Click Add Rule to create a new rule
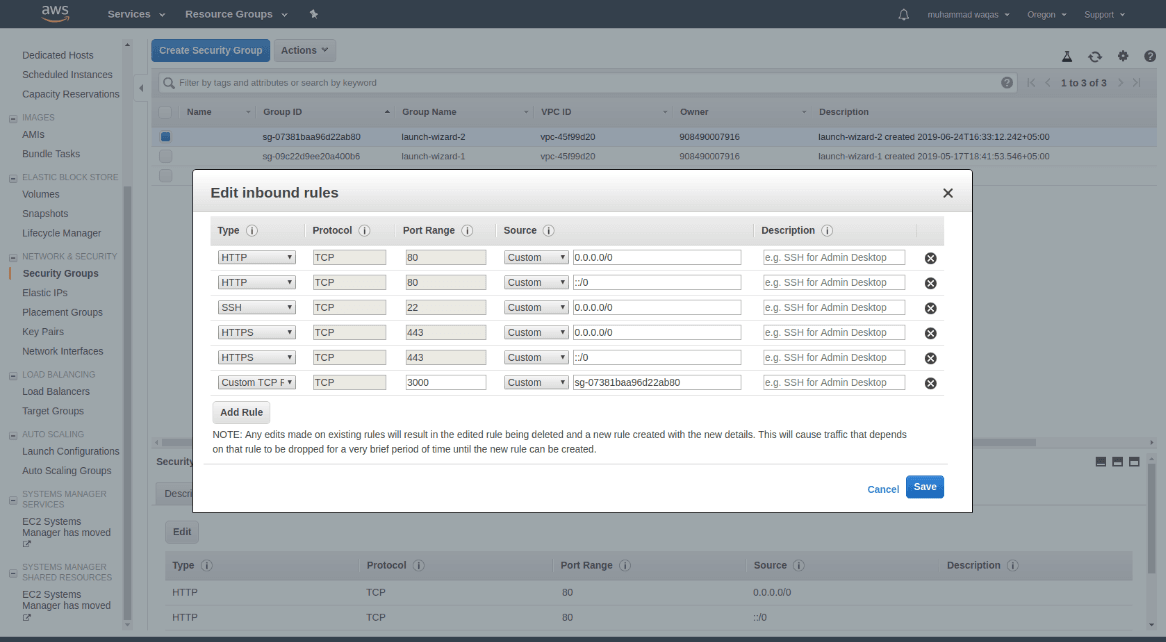Image resolution: width=1166 pixels, height=642 pixels. 240,411
